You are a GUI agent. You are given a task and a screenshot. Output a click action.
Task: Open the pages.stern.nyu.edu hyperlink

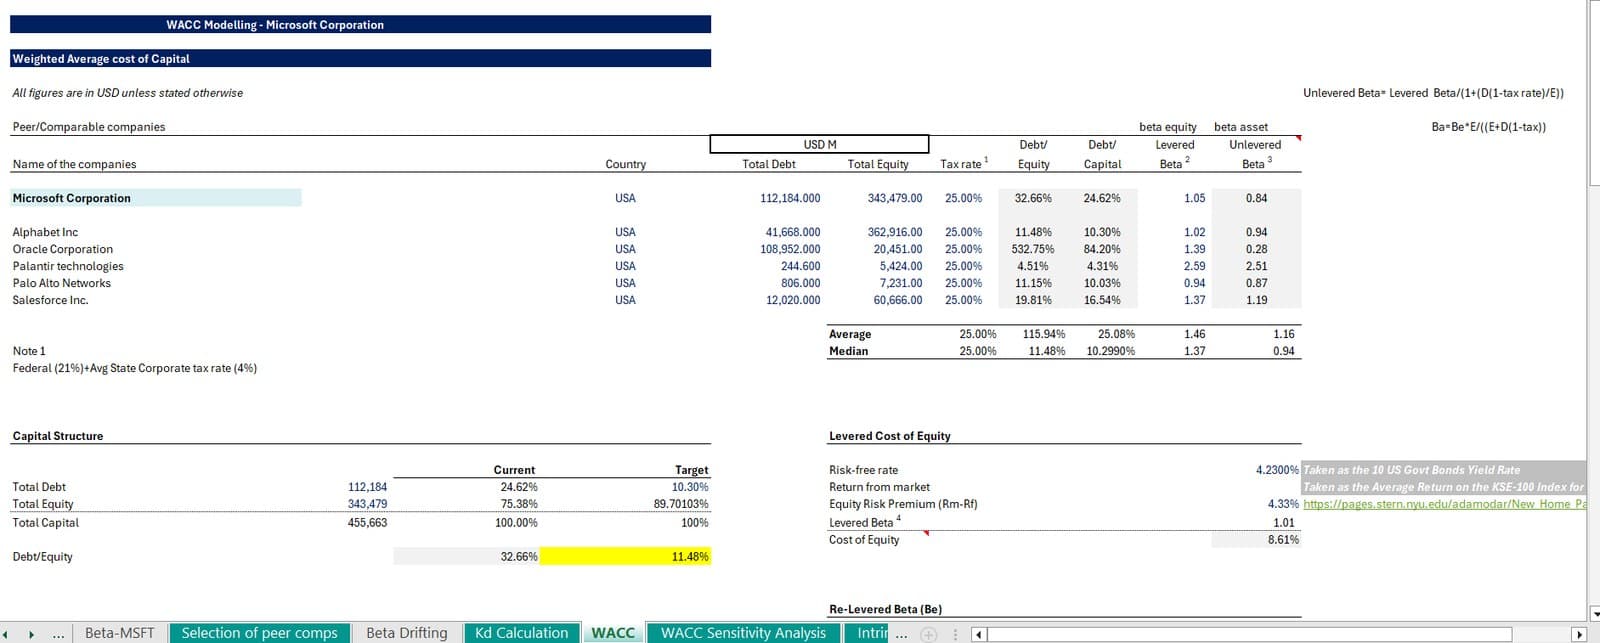(x=1444, y=504)
